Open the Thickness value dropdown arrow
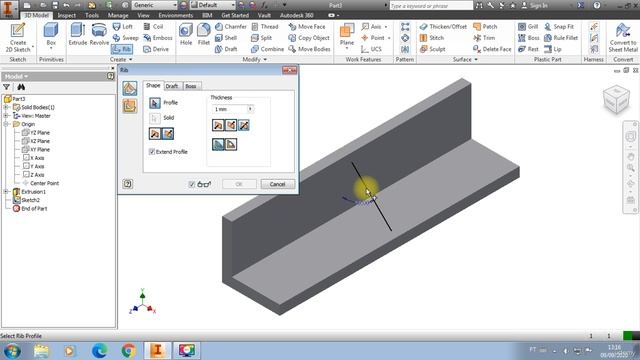640x360 pixels. coord(250,109)
